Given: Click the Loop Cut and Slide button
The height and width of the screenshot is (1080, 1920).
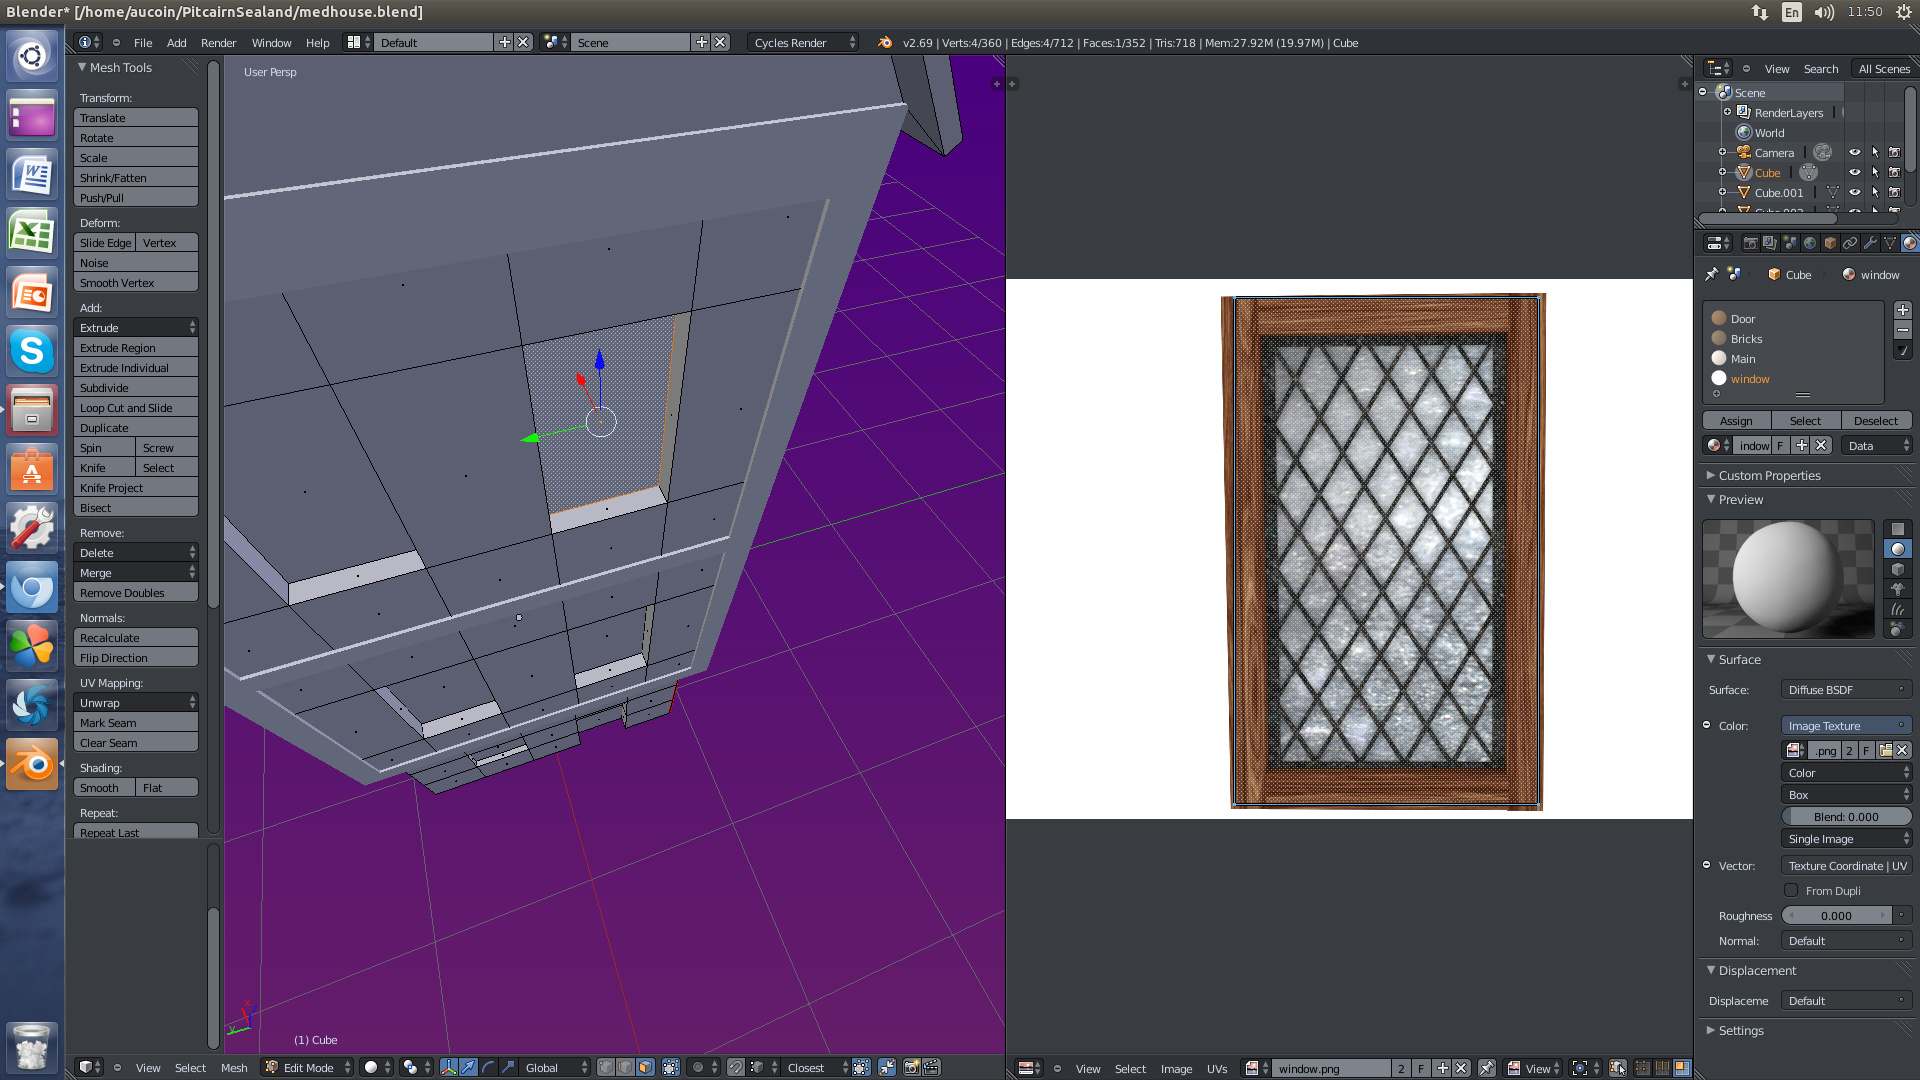Looking at the screenshot, I should pos(136,408).
